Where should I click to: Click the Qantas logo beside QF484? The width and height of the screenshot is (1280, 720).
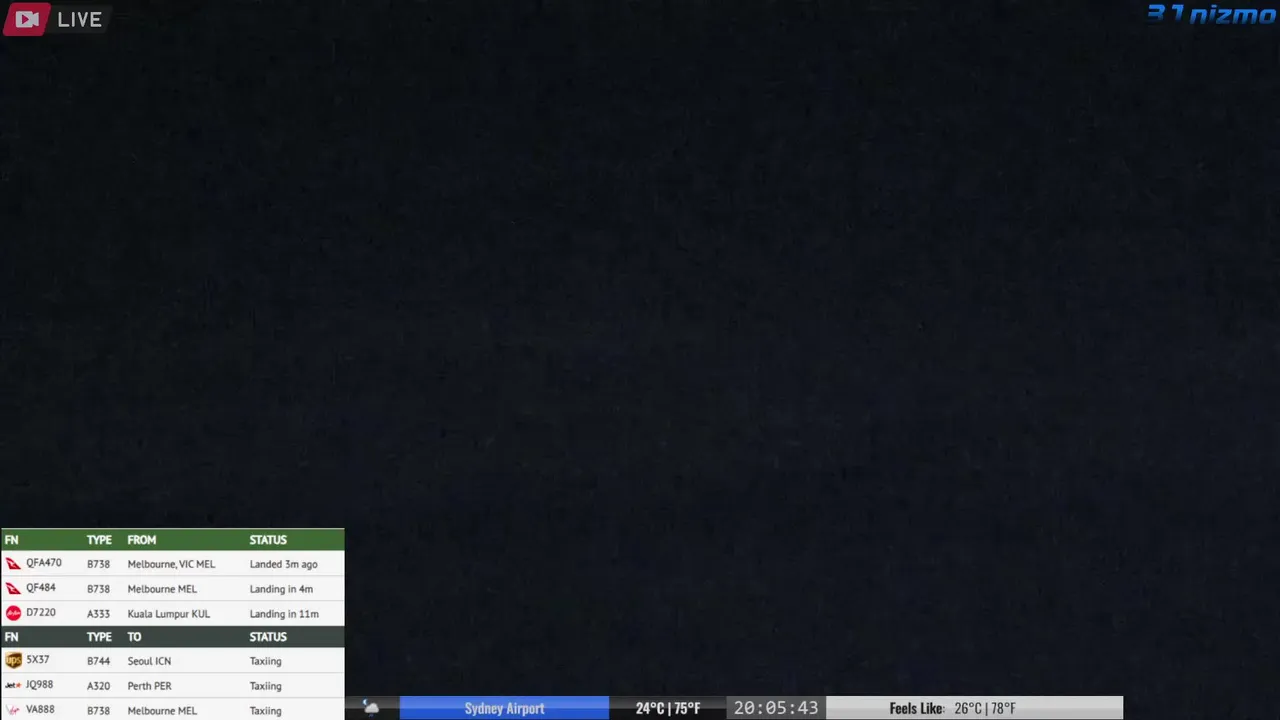[13, 589]
